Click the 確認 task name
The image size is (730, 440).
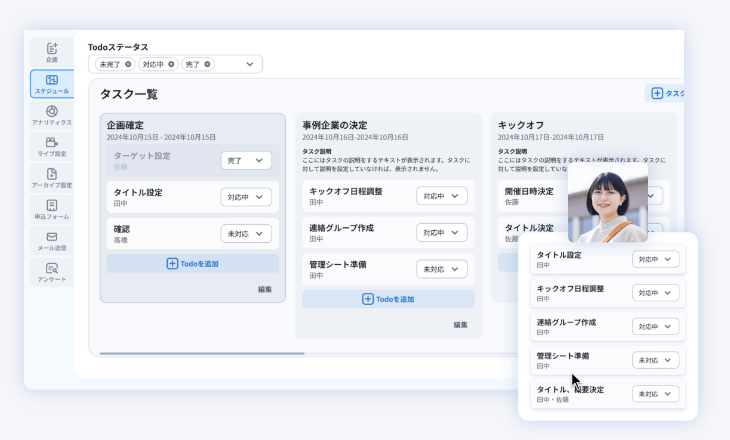pyautogui.click(x=122, y=229)
